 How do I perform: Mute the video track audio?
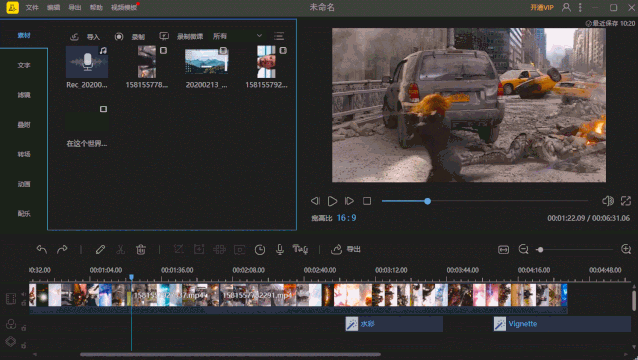[x=24, y=294]
